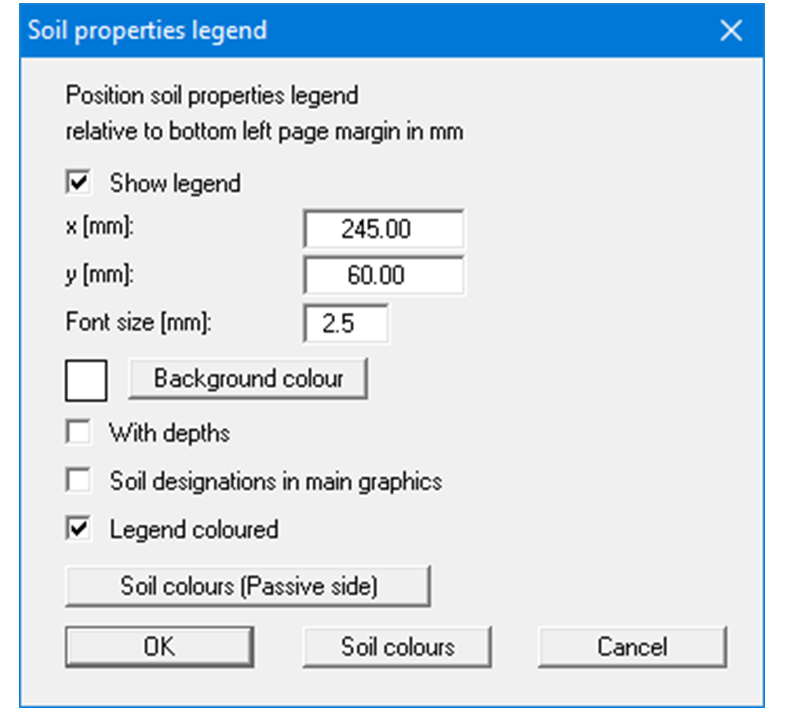This screenshot has width=795, height=727.
Task: Click the "x [mm]:" label
Action: pyautogui.click(x=100, y=227)
